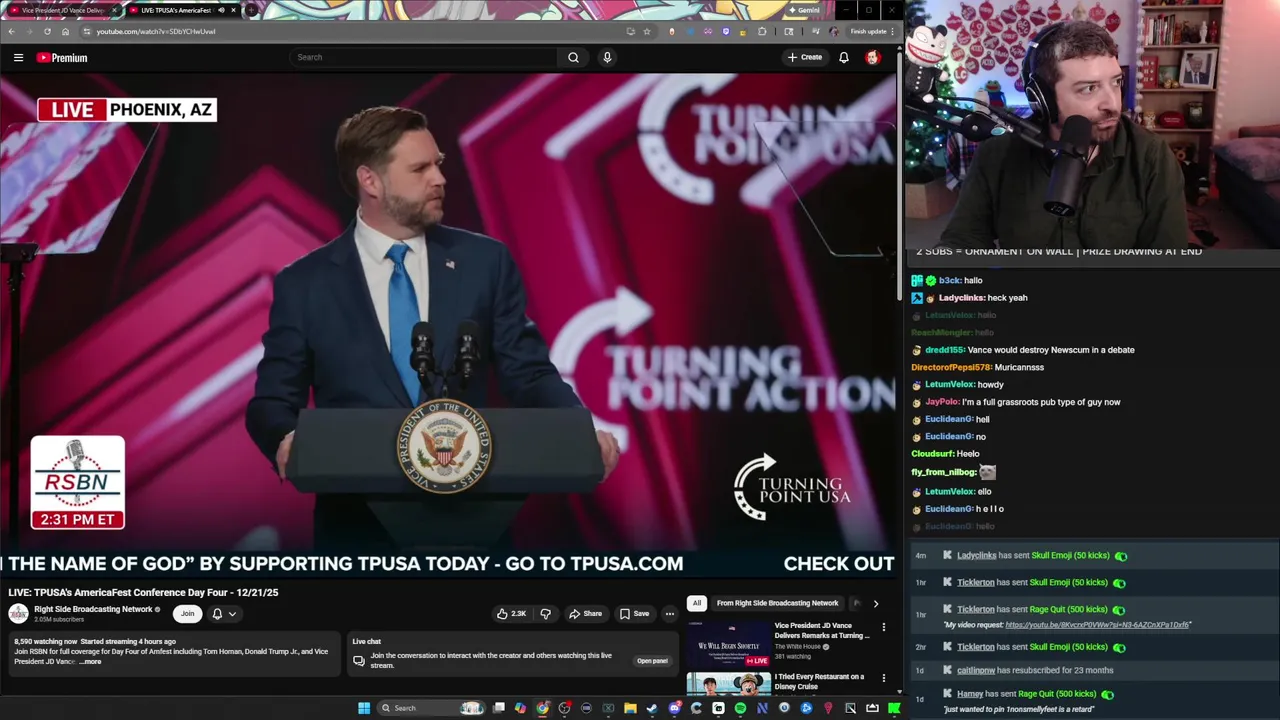Share the live video

click(x=585, y=614)
